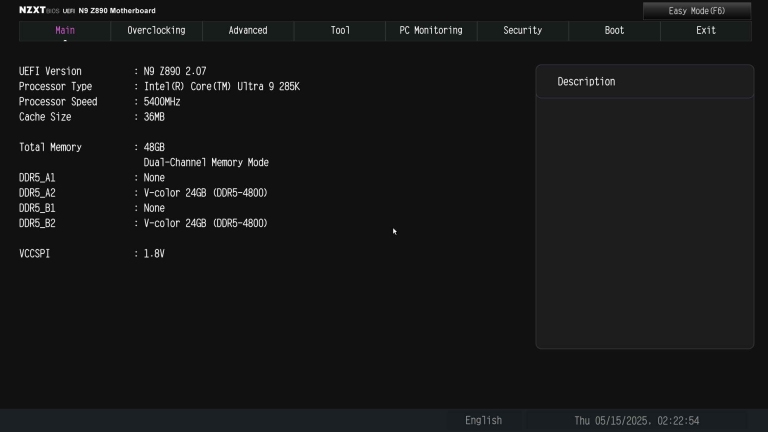
Task: Open the Main tab
Action: pos(65,30)
